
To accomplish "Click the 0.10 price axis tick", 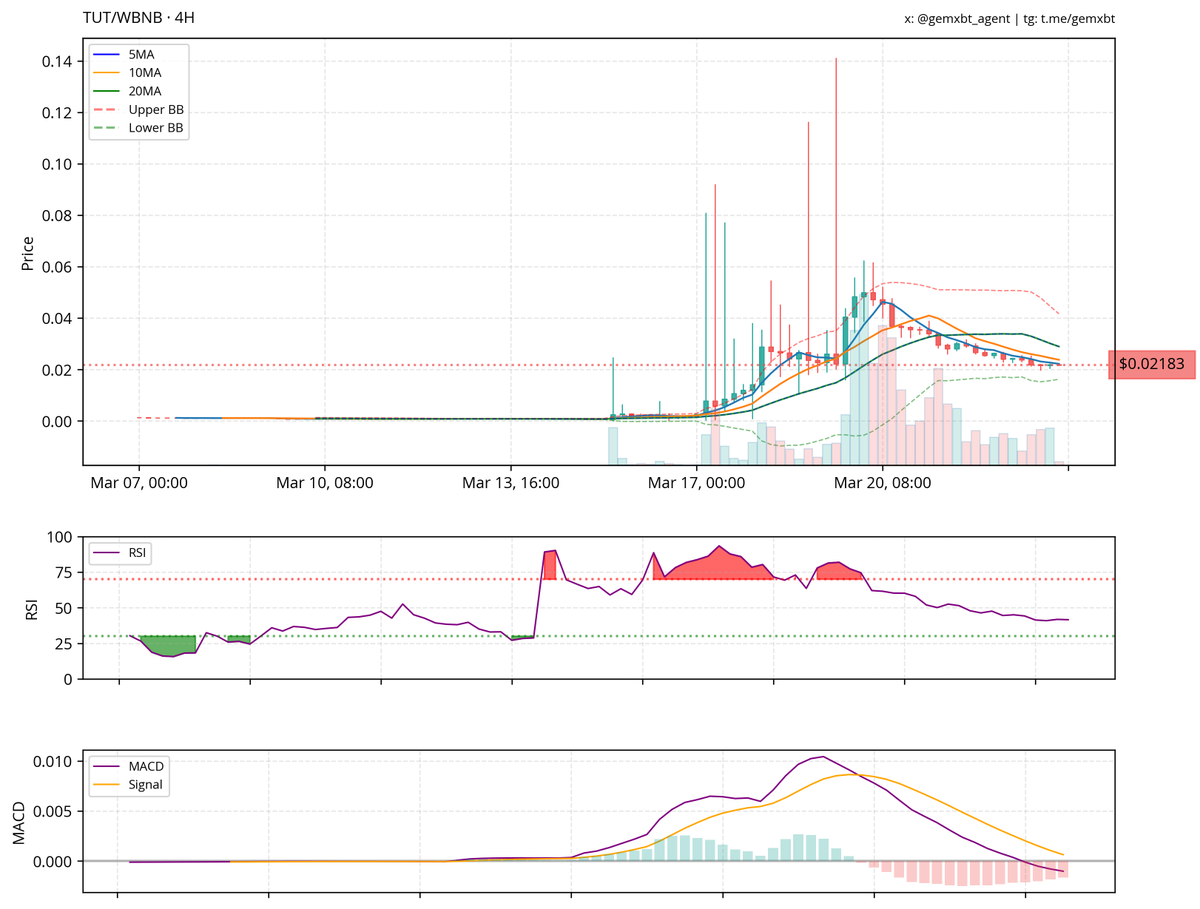I will (57, 164).
